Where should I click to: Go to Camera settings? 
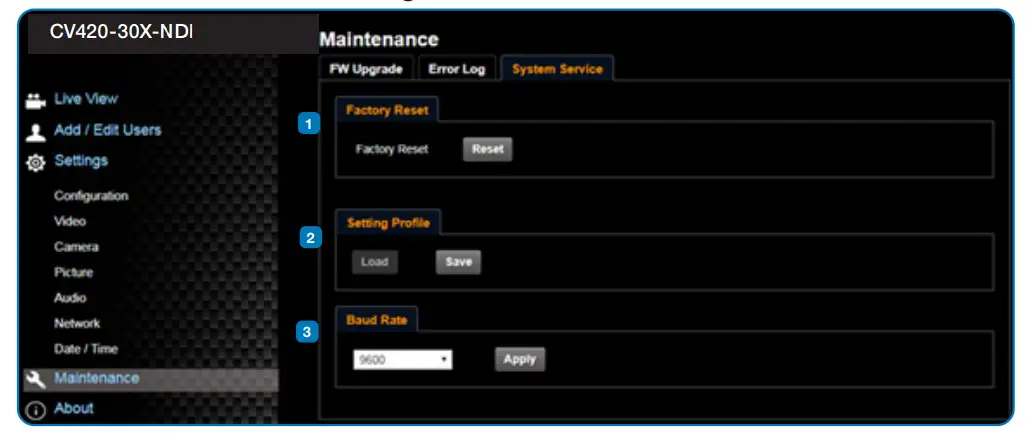click(76, 247)
